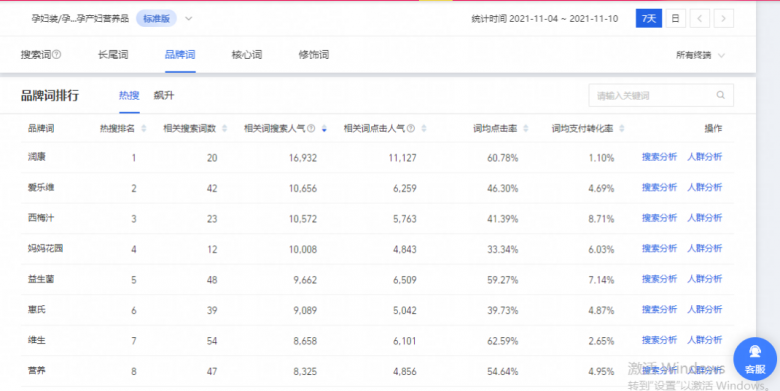Click click rate value 62.59%
780x391 pixels.
point(502,341)
